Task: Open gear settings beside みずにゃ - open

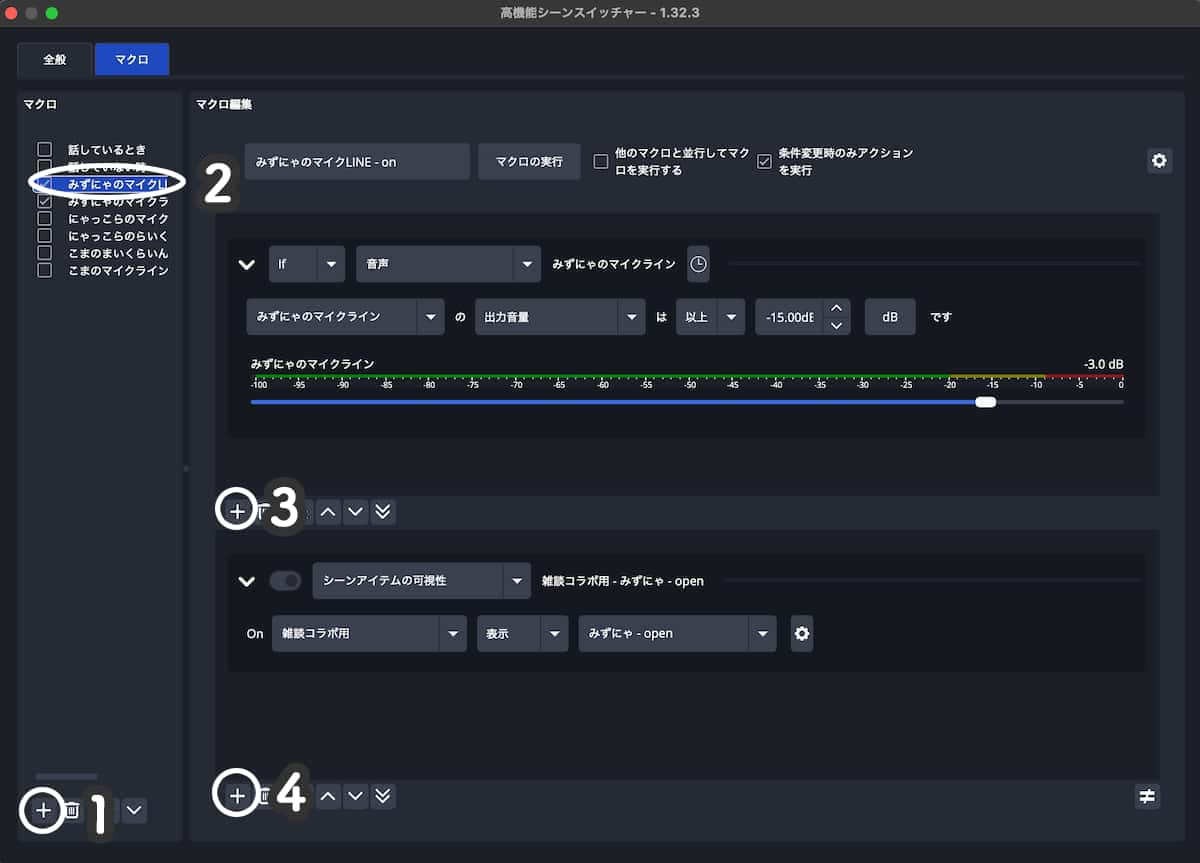Action: point(801,633)
